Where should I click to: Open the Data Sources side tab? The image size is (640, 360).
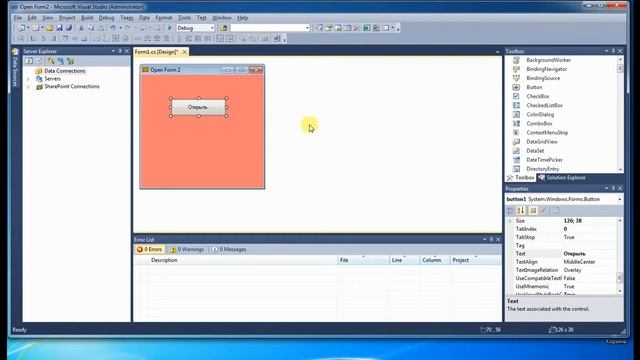(x=15, y=68)
